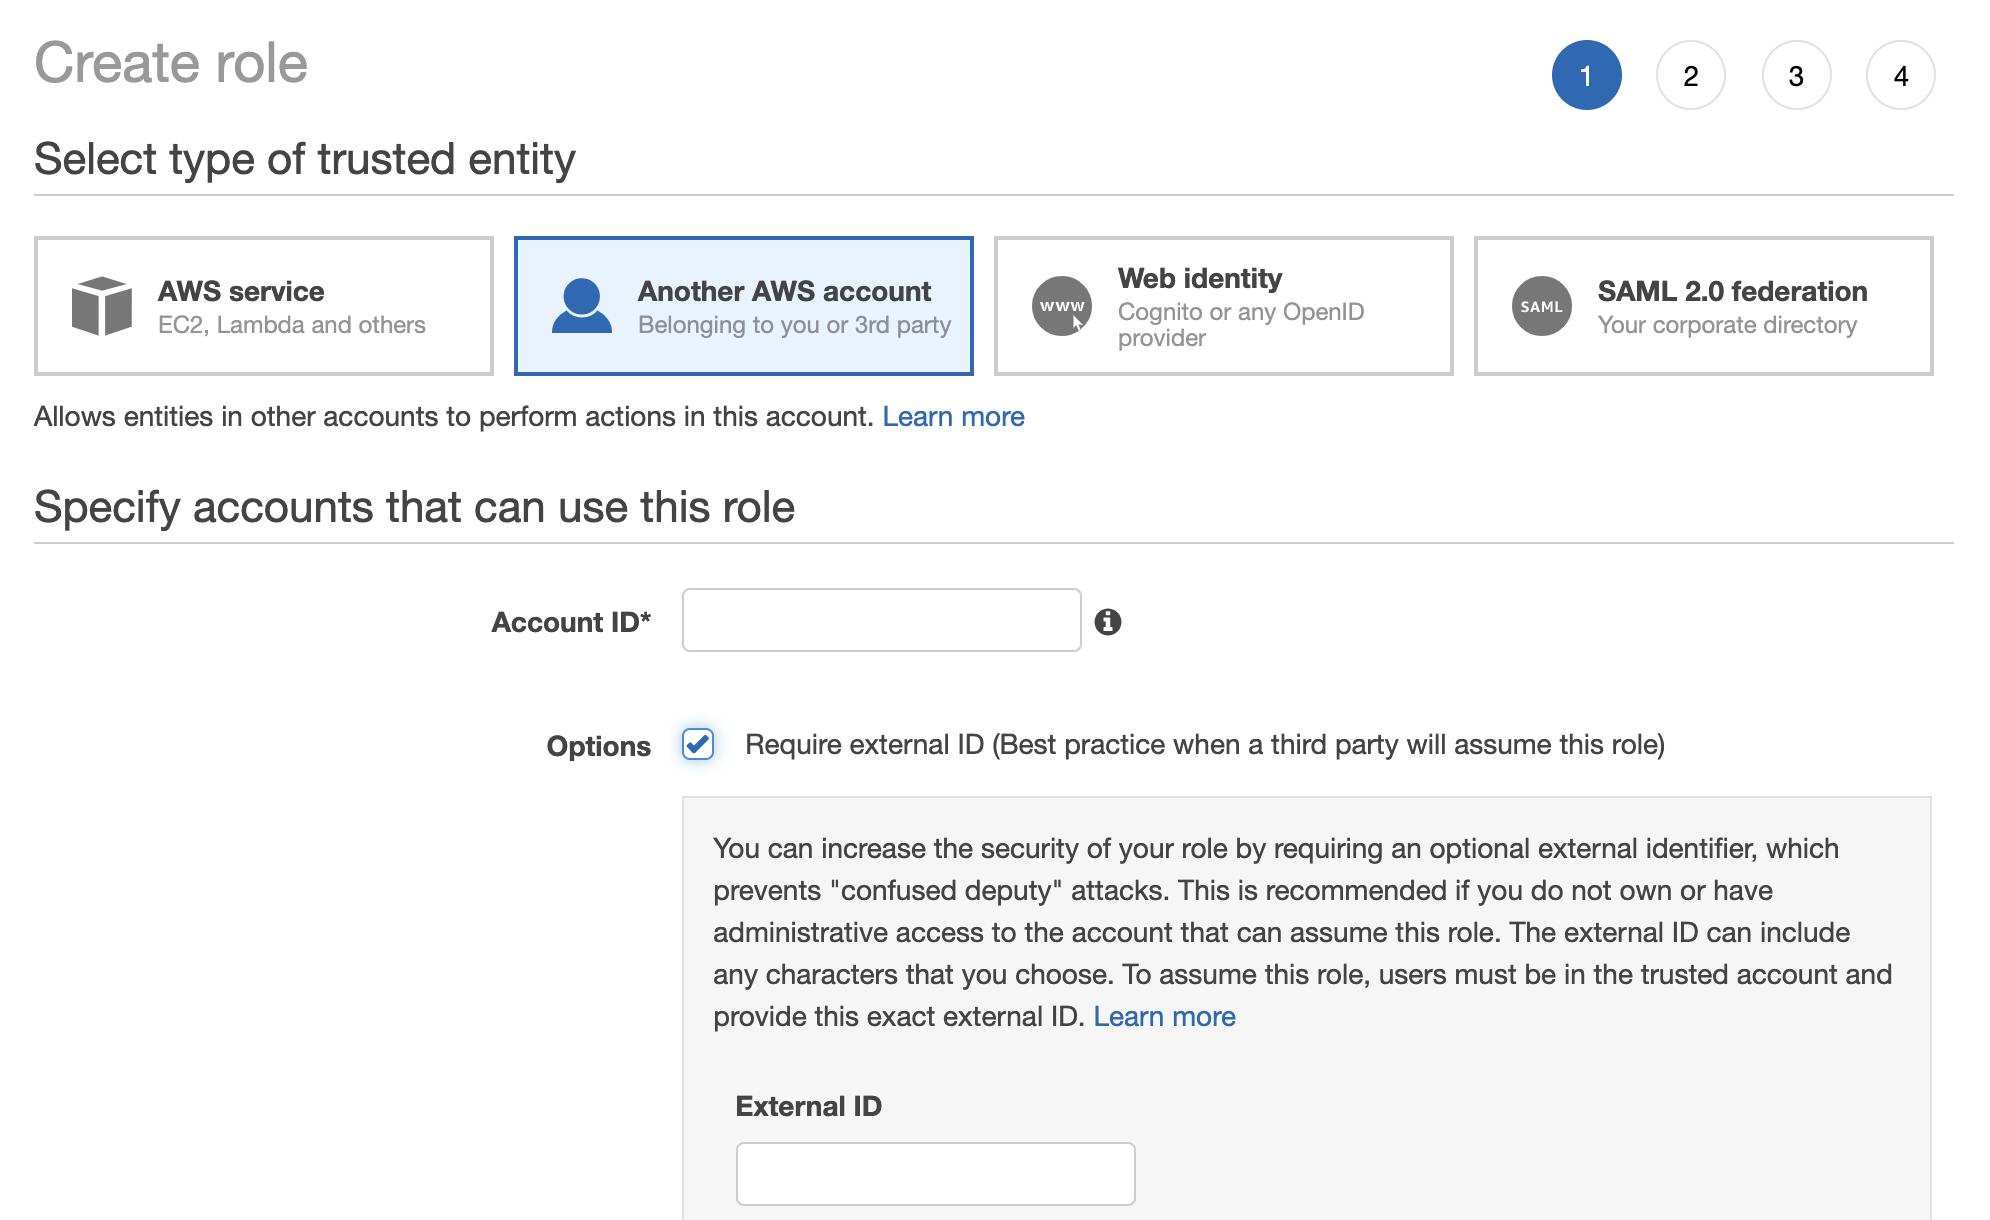This screenshot has height=1220, width=1990.
Task: Click the 'Create role' heading
Action: click(171, 63)
